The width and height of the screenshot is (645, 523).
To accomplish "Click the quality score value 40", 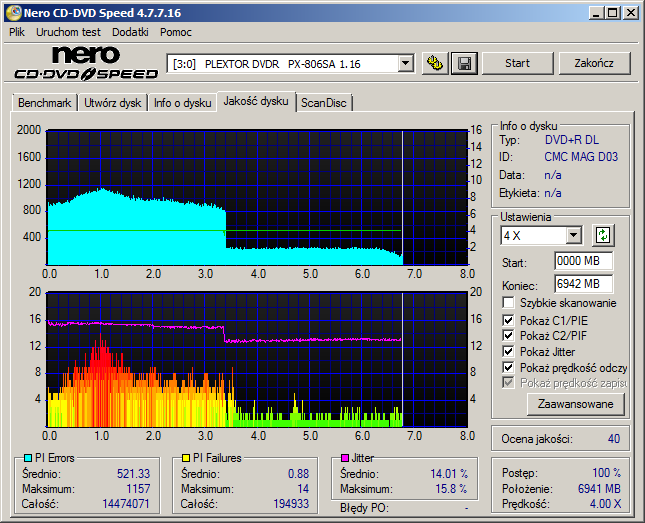I will click(614, 439).
